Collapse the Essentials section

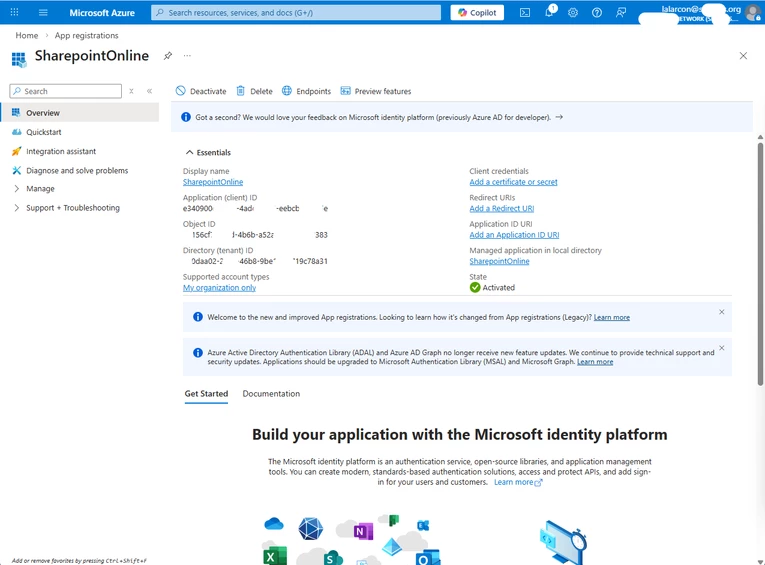point(208,153)
